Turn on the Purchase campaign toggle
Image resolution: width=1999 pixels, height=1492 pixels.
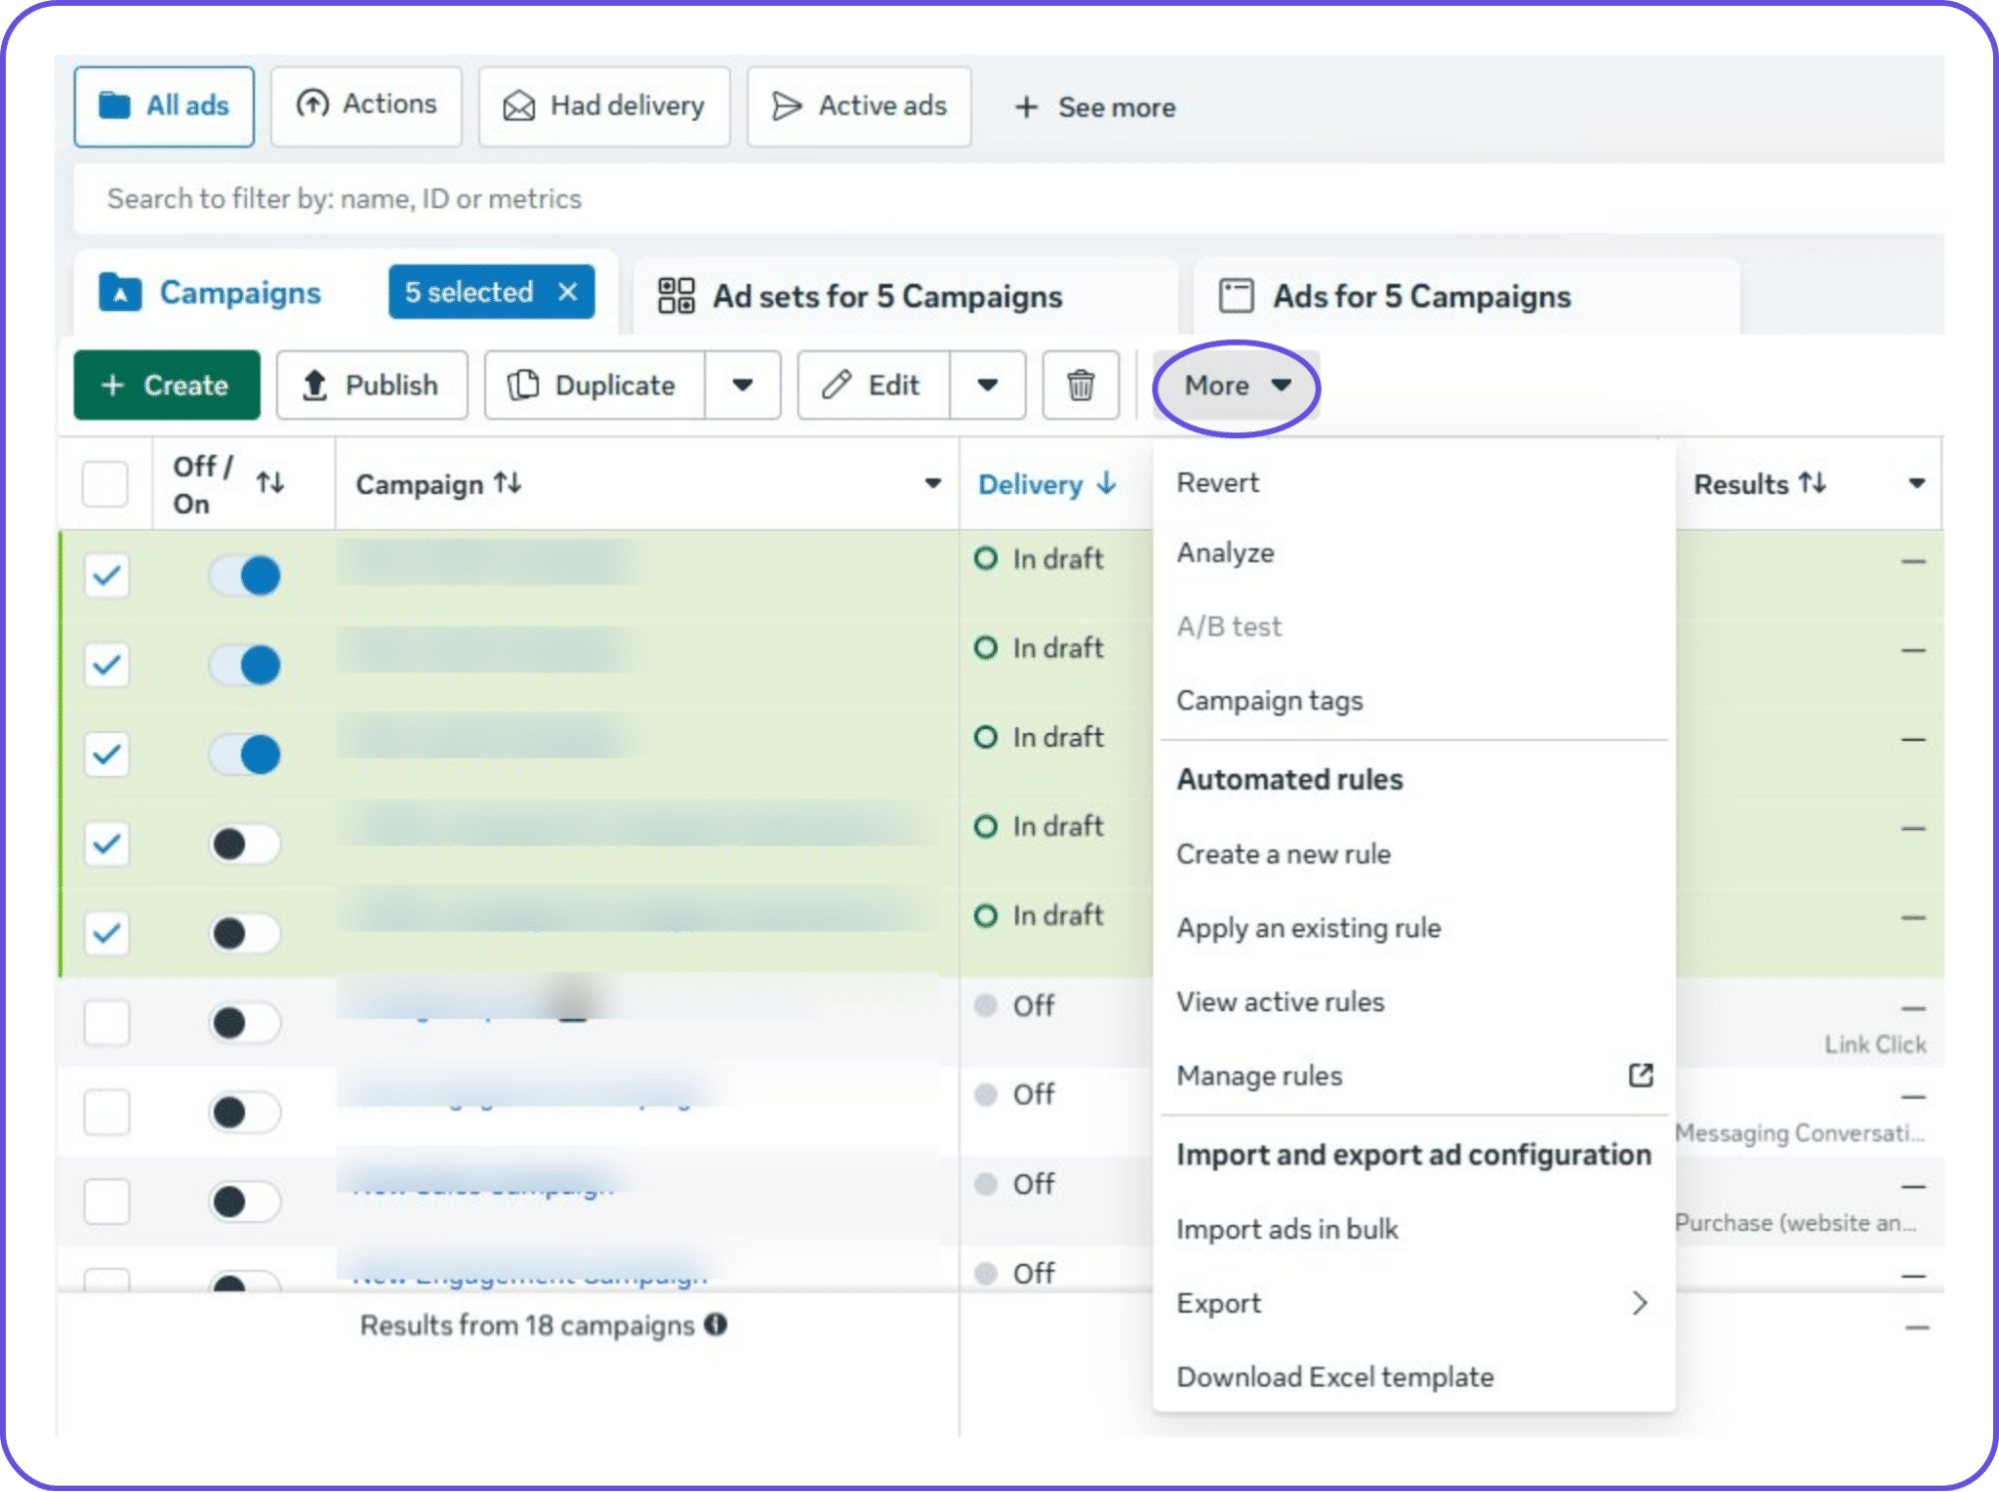click(x=245, y=1201)
